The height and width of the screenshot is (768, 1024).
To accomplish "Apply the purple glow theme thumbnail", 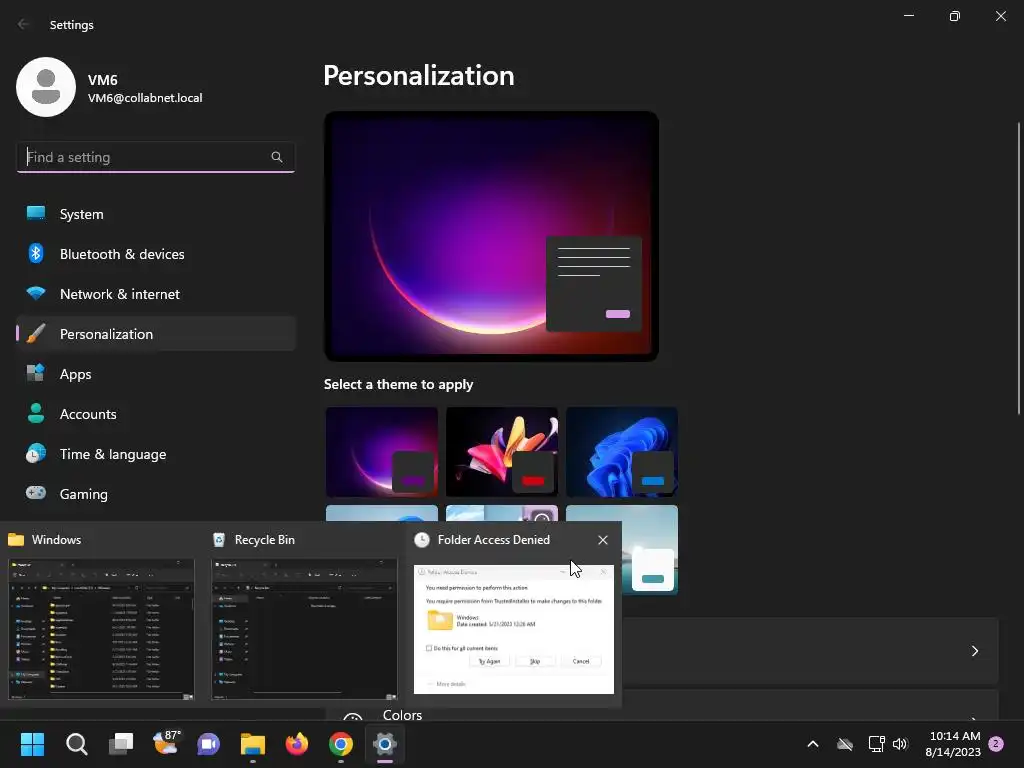I will [x=382, y=452].
